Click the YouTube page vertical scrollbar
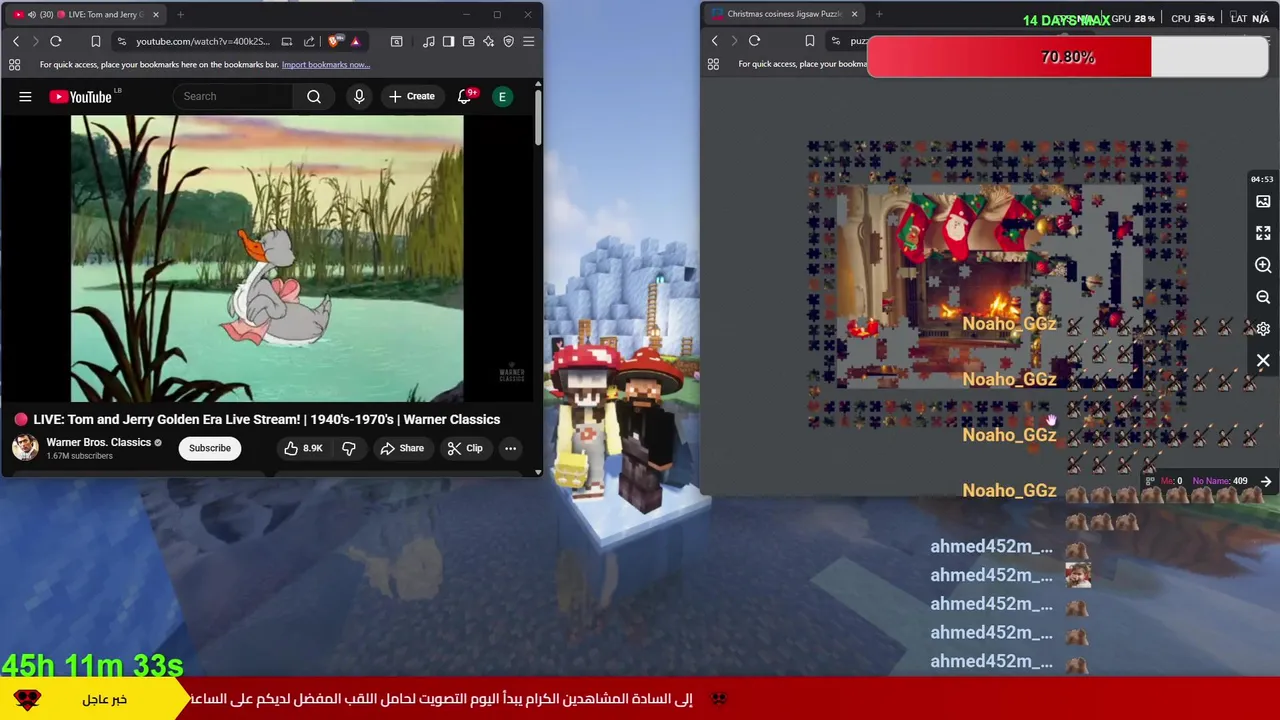 coord(537,118)
